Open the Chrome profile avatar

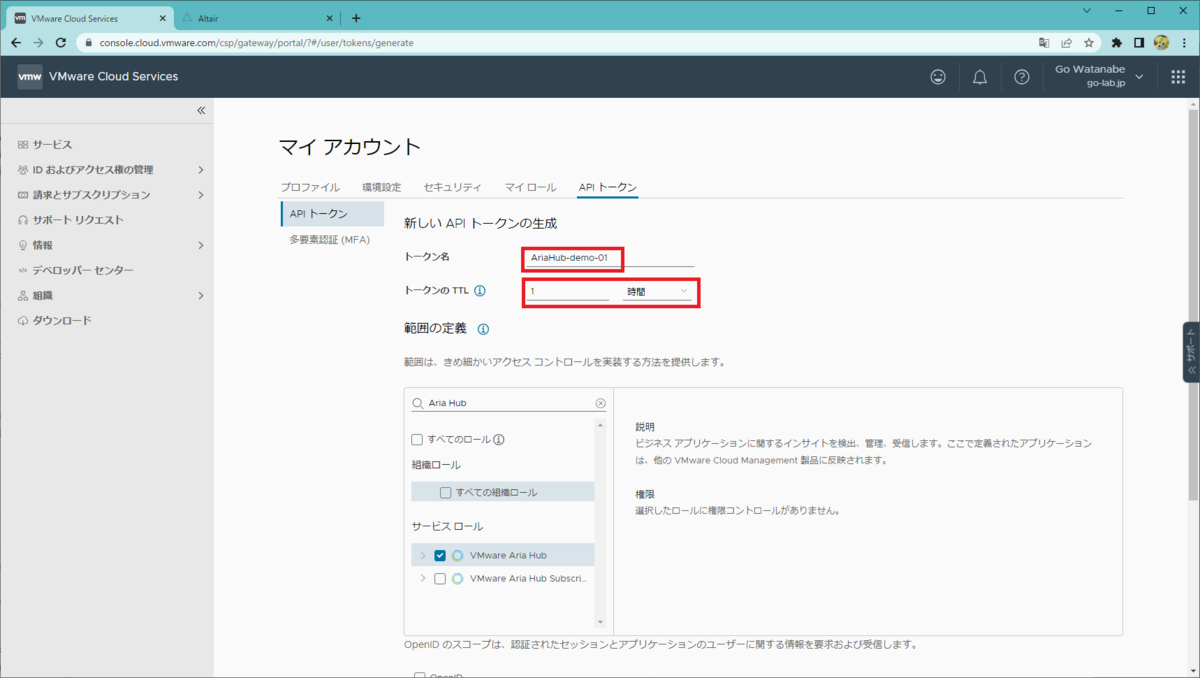pyautogui.click(x=1161, y=43)
